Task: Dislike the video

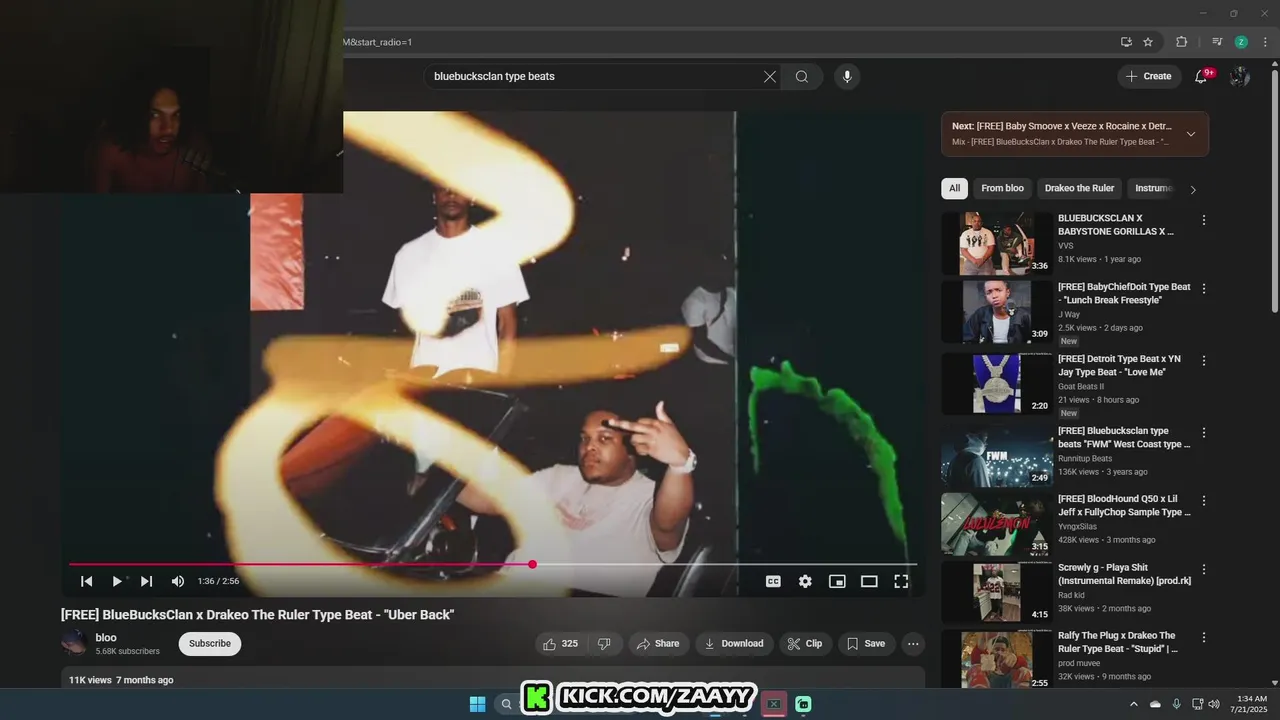Action: [x=604, y=644]
